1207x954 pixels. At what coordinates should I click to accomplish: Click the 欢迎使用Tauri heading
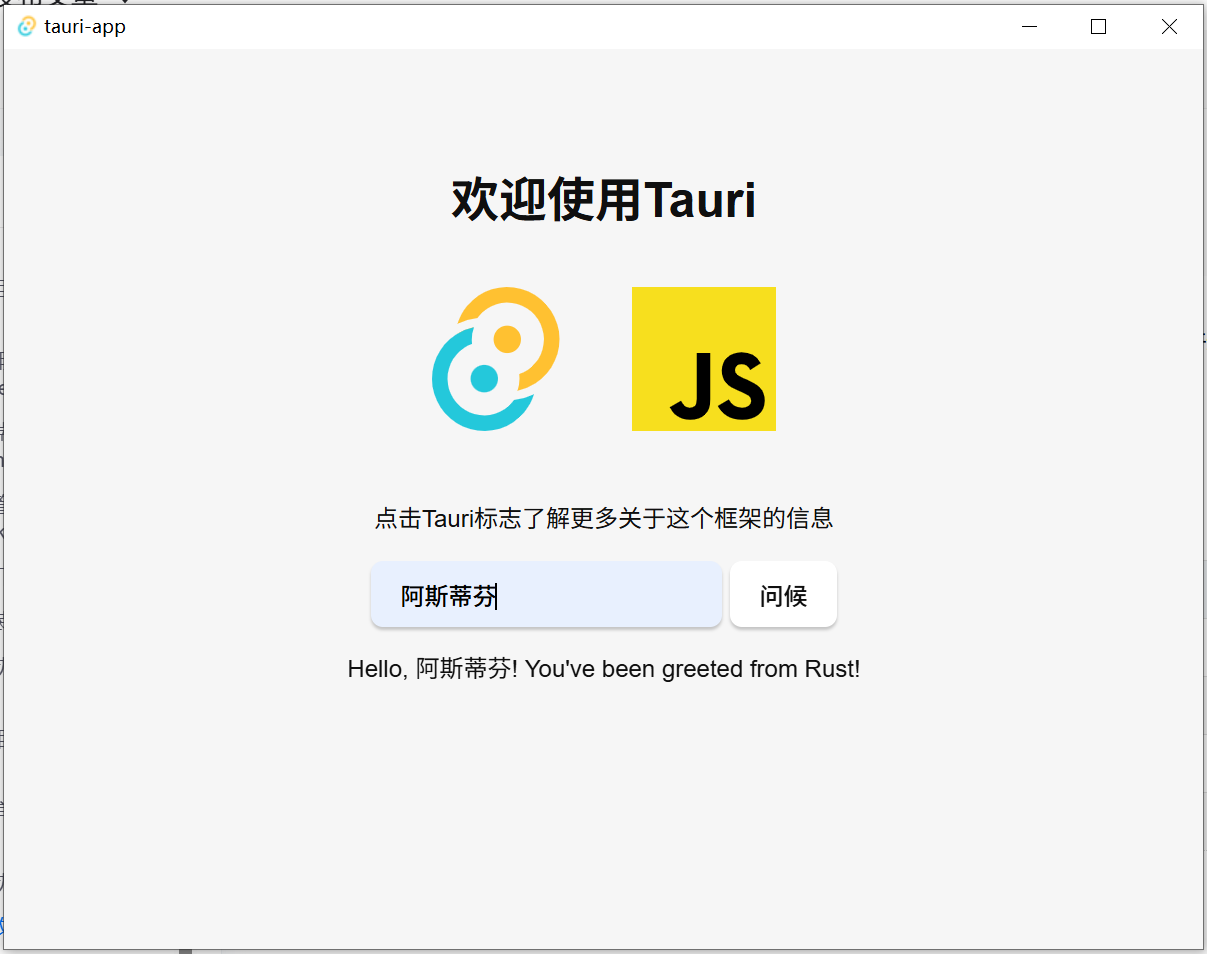point(604,199)
